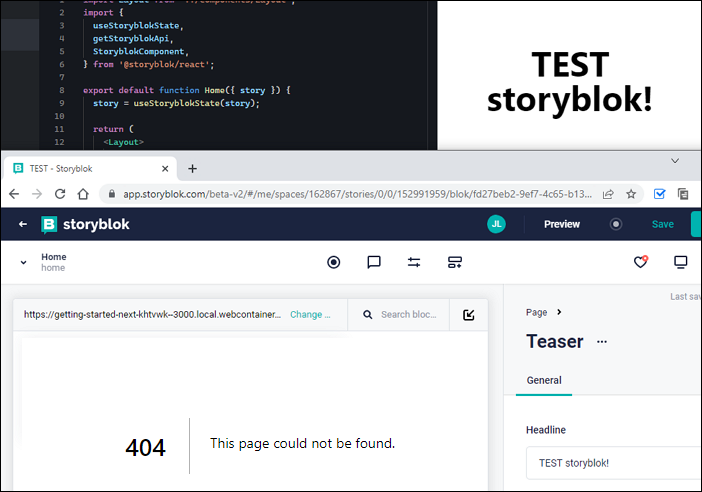The width and height of the screenshot is (702, 492).
Task: Open the visual editor target icon
Action: pos(334,262)
